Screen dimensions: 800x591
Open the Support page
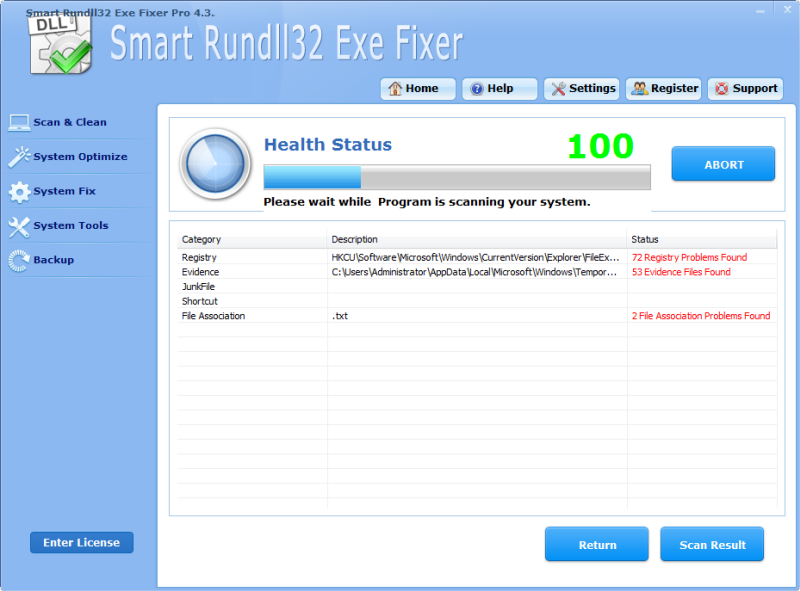pos(745,89)
